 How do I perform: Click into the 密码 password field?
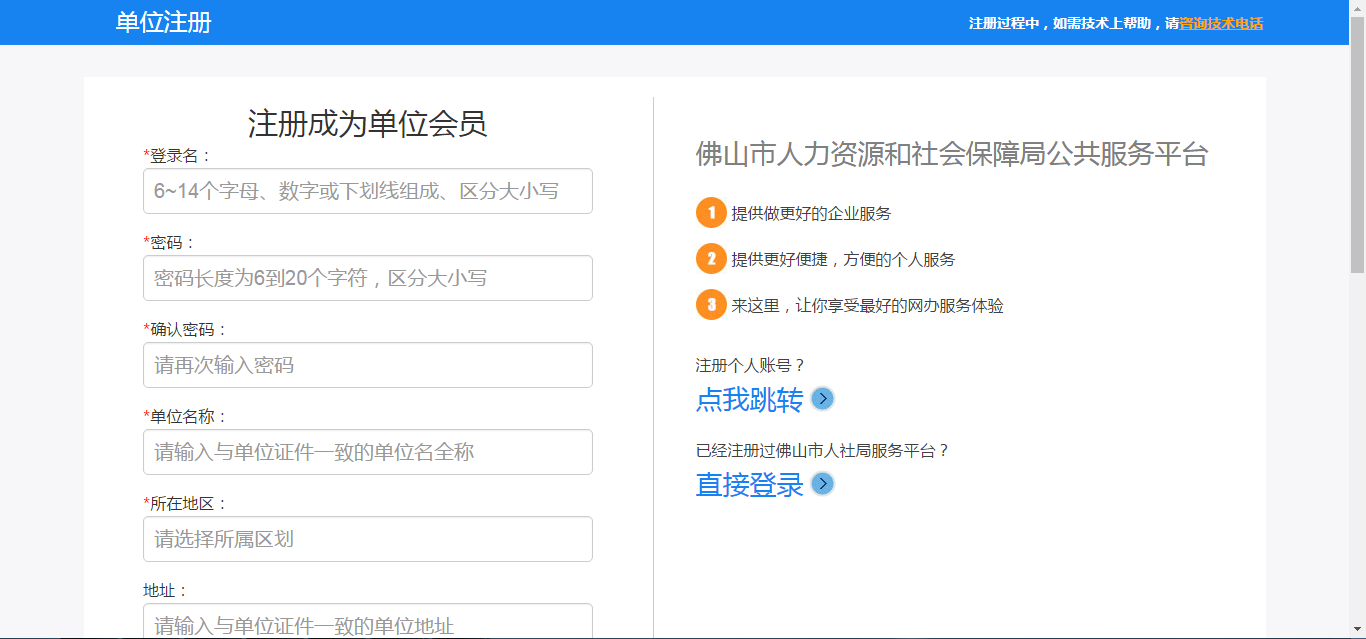point(368,278)
